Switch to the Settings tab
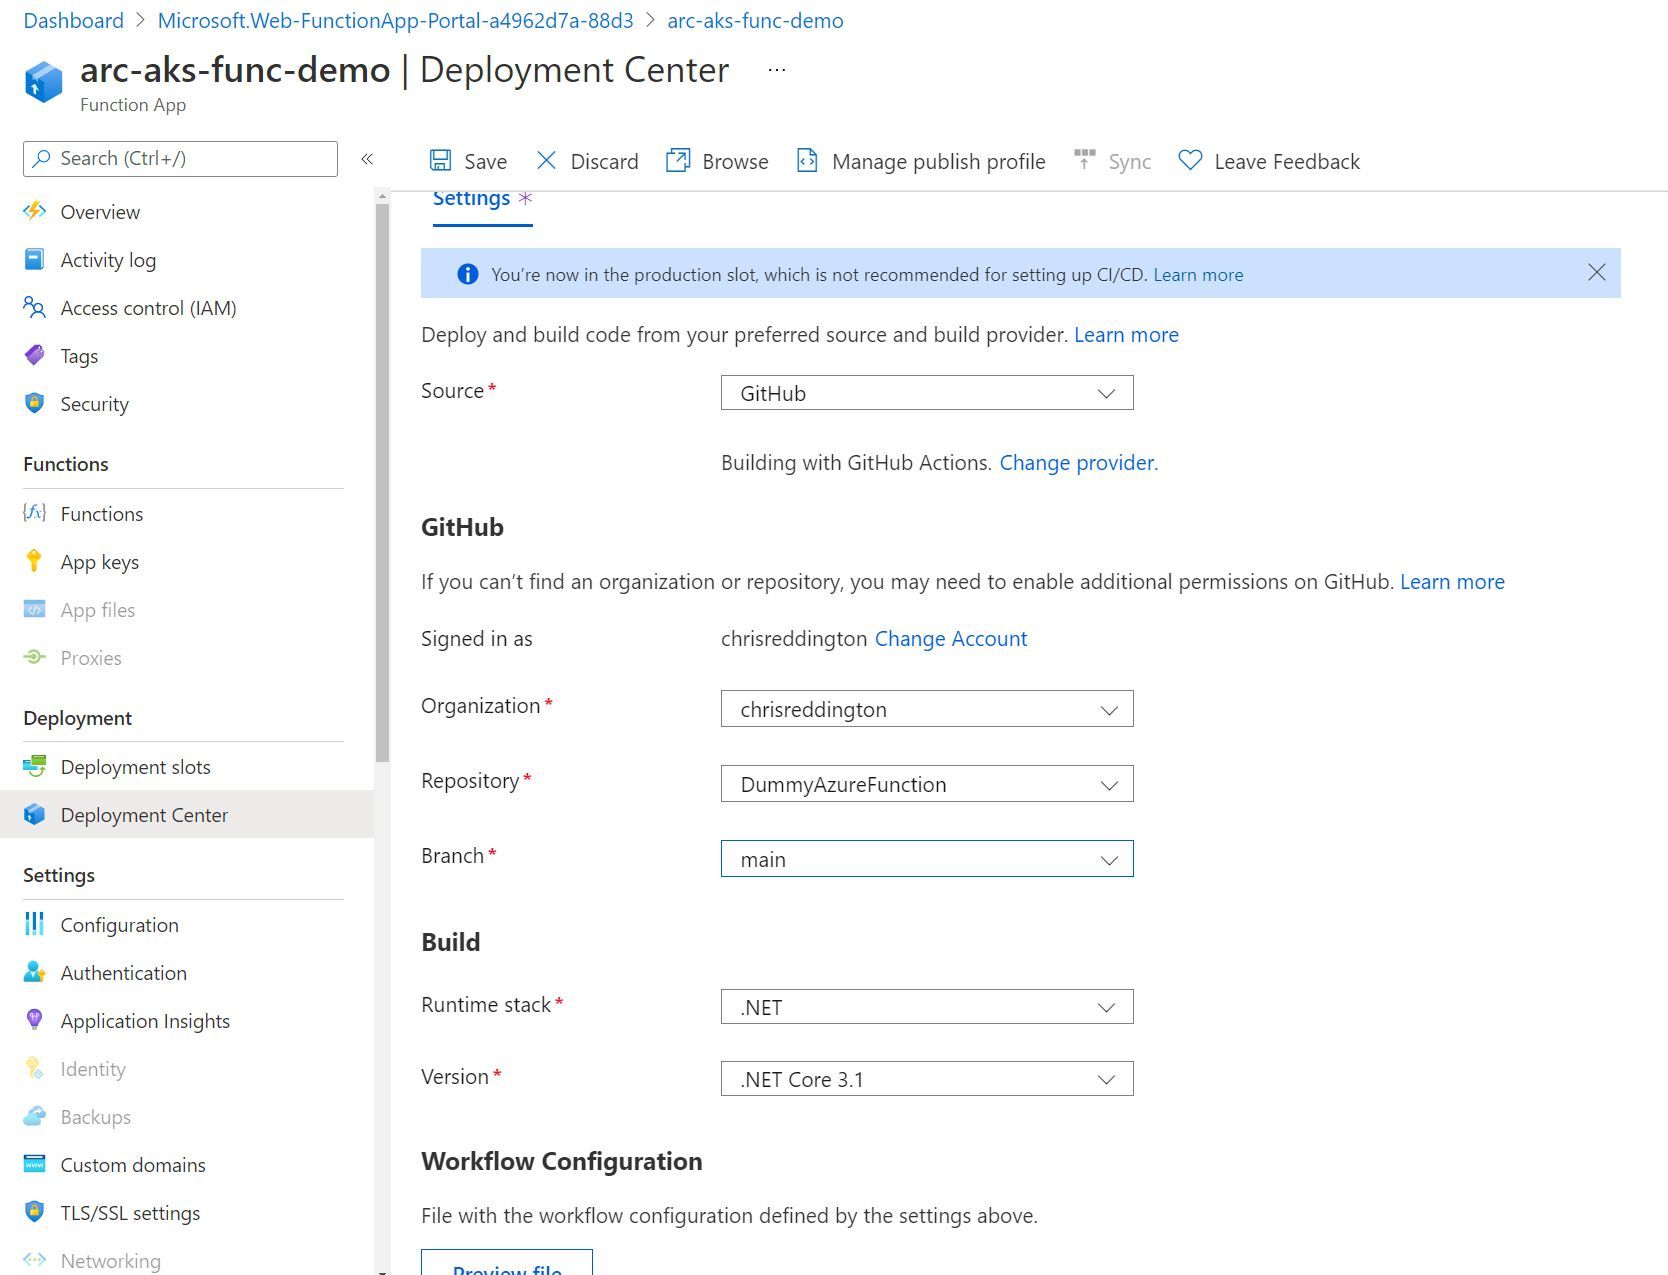The height and width of the screenshot is (1275, 1668). (471, 198)
